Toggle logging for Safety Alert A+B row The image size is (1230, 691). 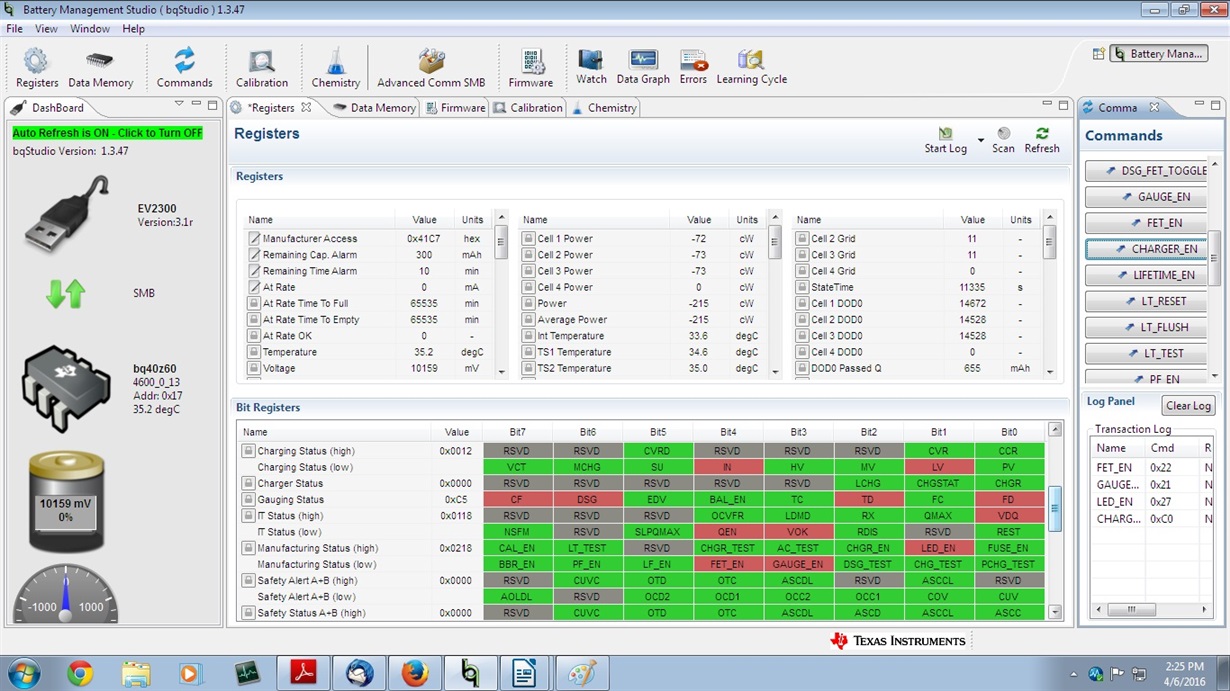point(249,580)
